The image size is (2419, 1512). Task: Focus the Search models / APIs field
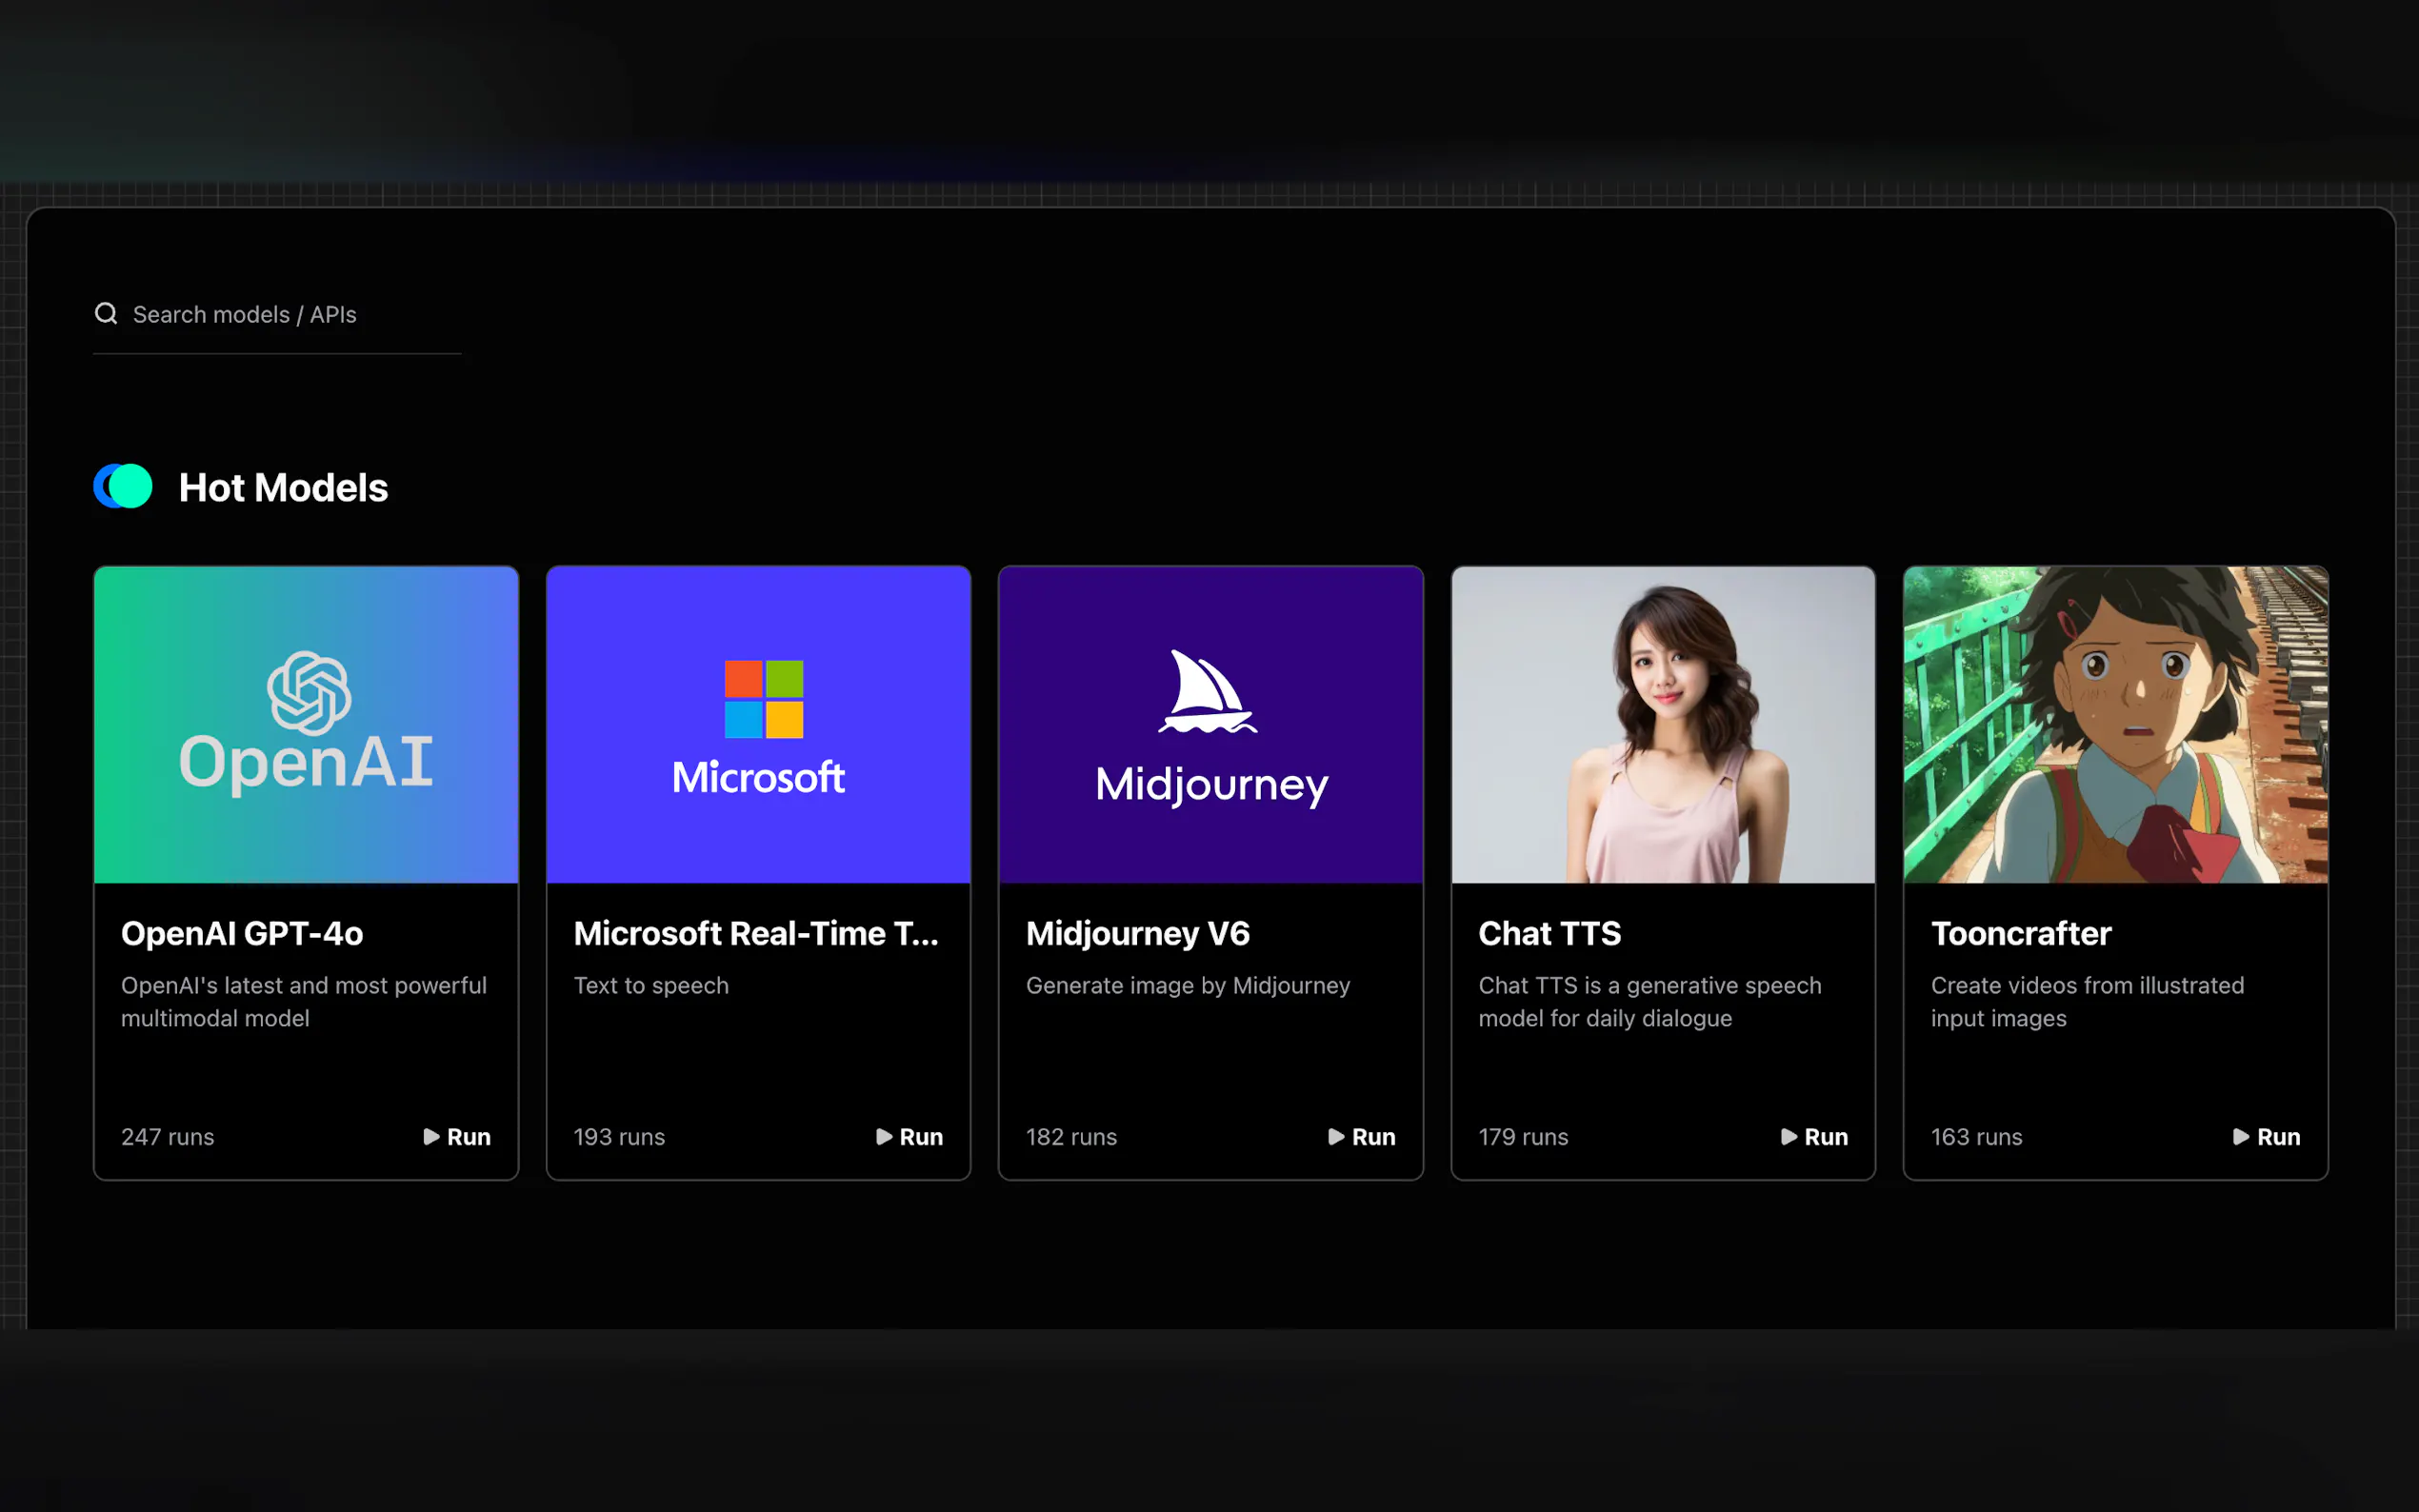[290, 315]
